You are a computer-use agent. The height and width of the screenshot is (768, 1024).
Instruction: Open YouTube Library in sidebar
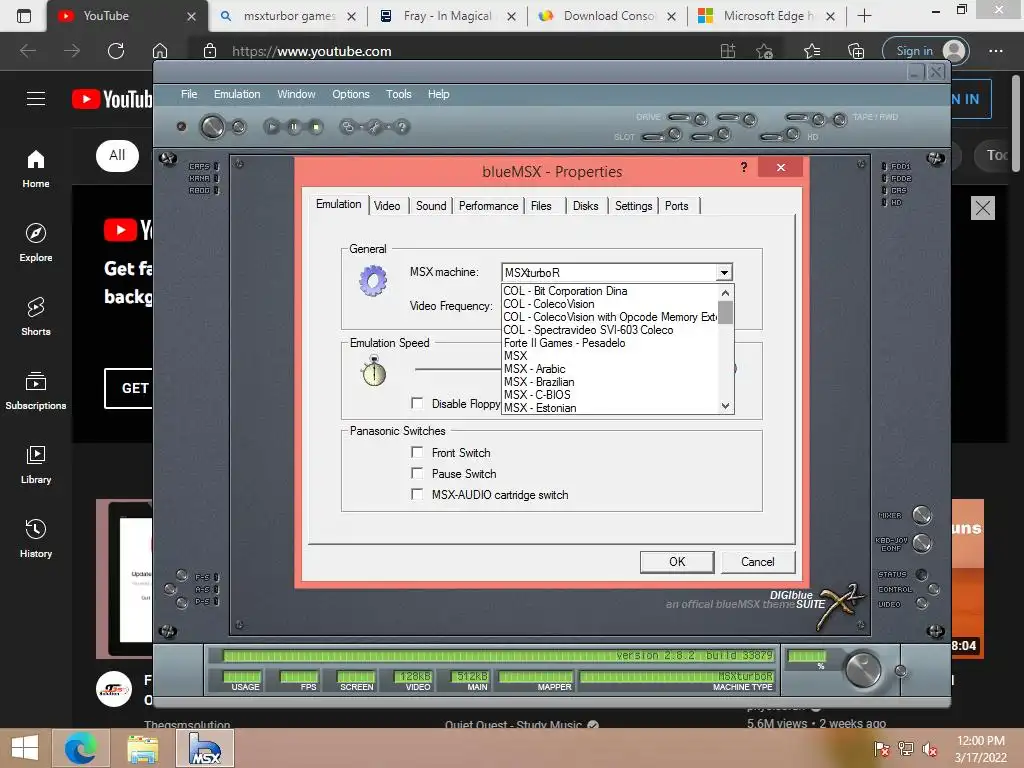pos(36,464)
